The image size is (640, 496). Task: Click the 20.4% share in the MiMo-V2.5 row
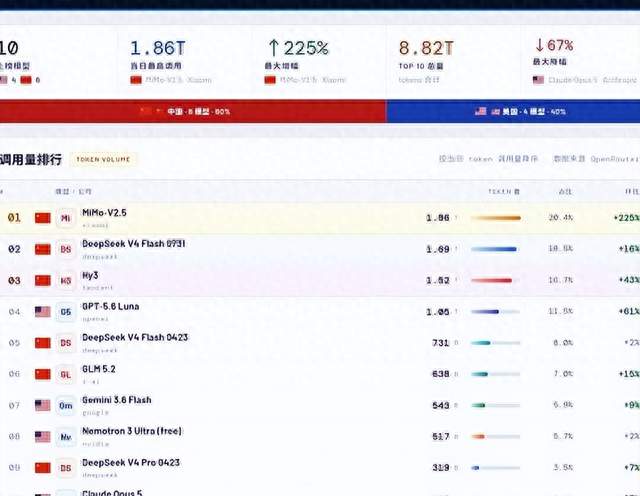[561, 218]
